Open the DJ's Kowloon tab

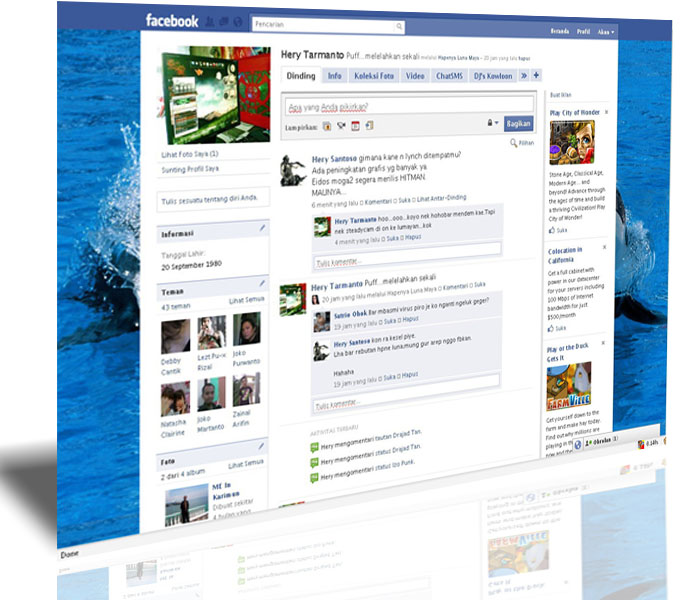coord(493,76)
